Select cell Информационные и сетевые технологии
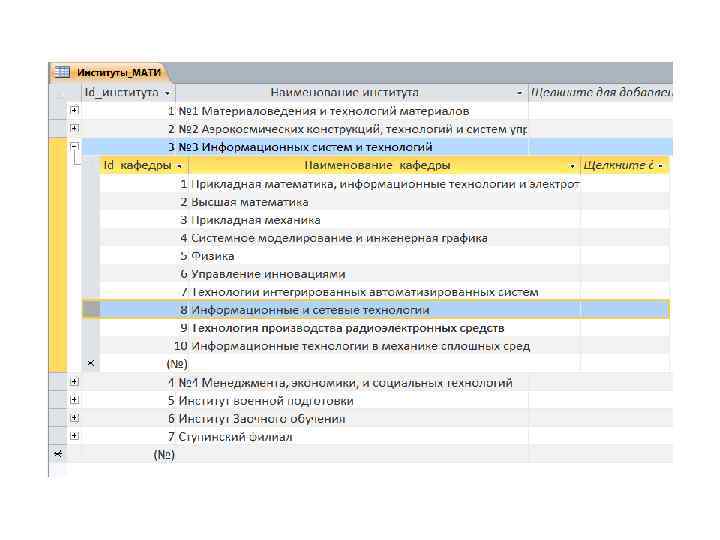 click(x=385, y=310)
